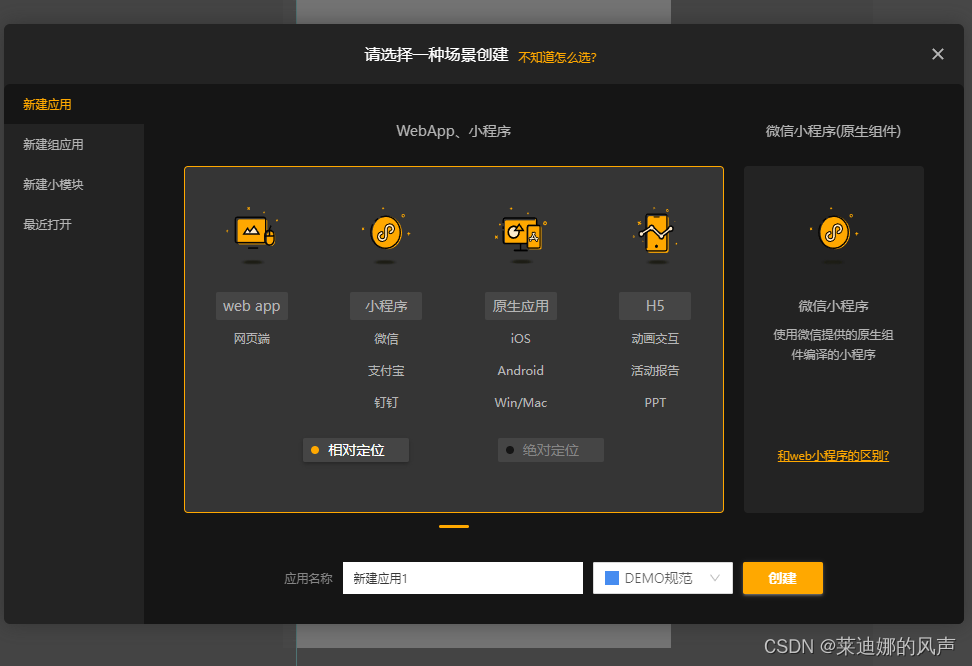Close the scene selection dialog
The image size is (972, 666).
937,55
